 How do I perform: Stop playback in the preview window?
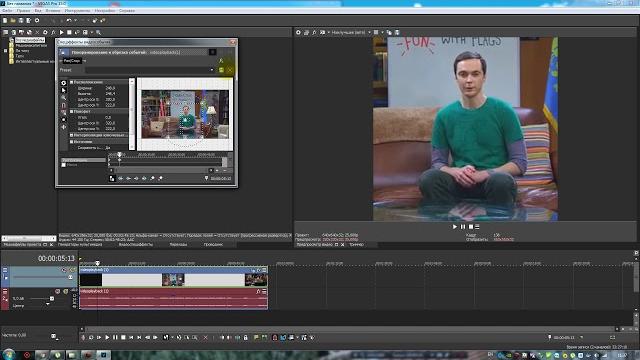470,227
